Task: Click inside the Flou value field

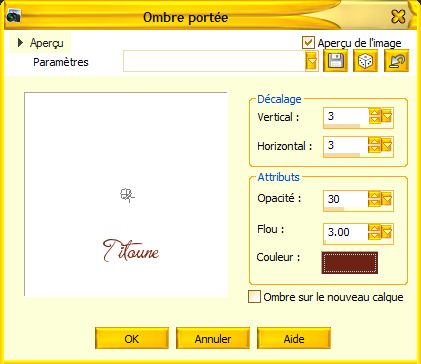Action: pyautogui.click(x=346, y=232)
